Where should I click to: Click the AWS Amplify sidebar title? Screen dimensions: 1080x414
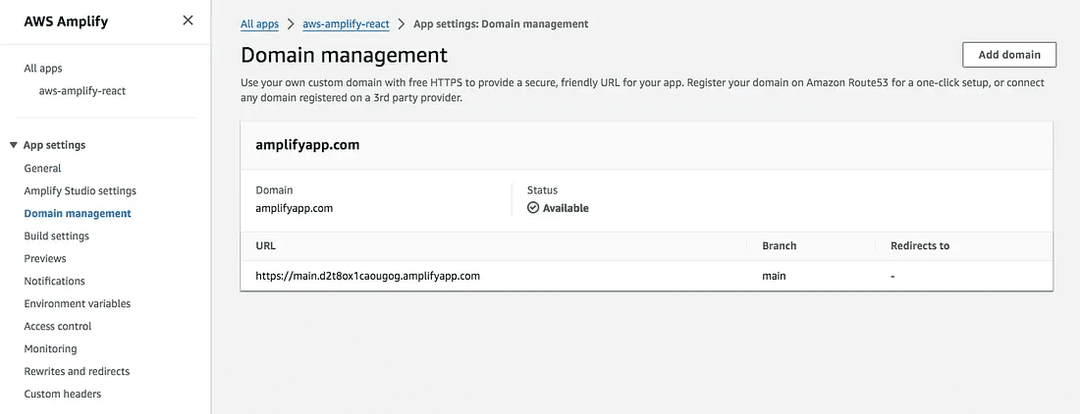[x=66, y=21]
